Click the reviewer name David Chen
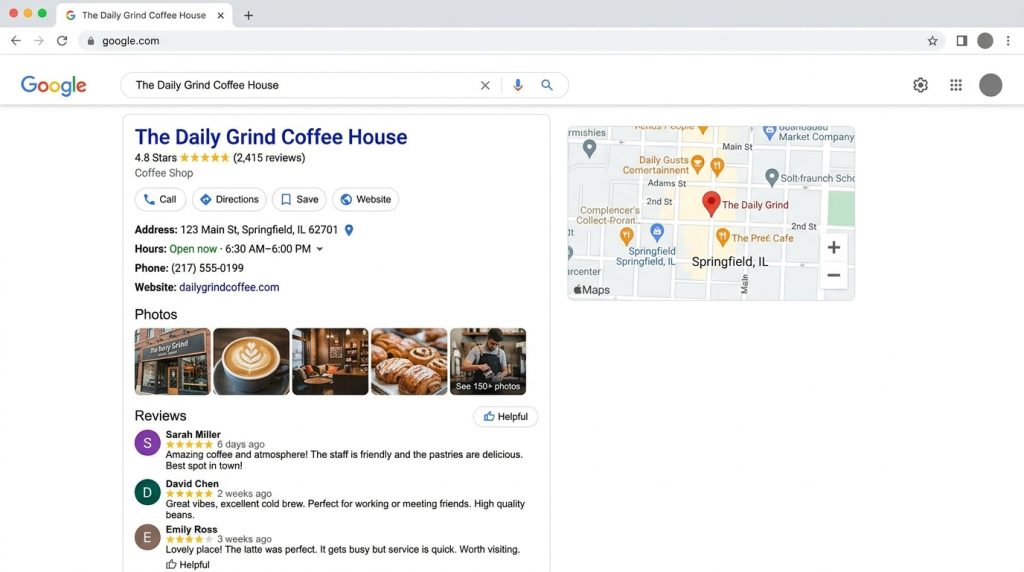This screenshot has height=572, width=1024. point(192,484)
